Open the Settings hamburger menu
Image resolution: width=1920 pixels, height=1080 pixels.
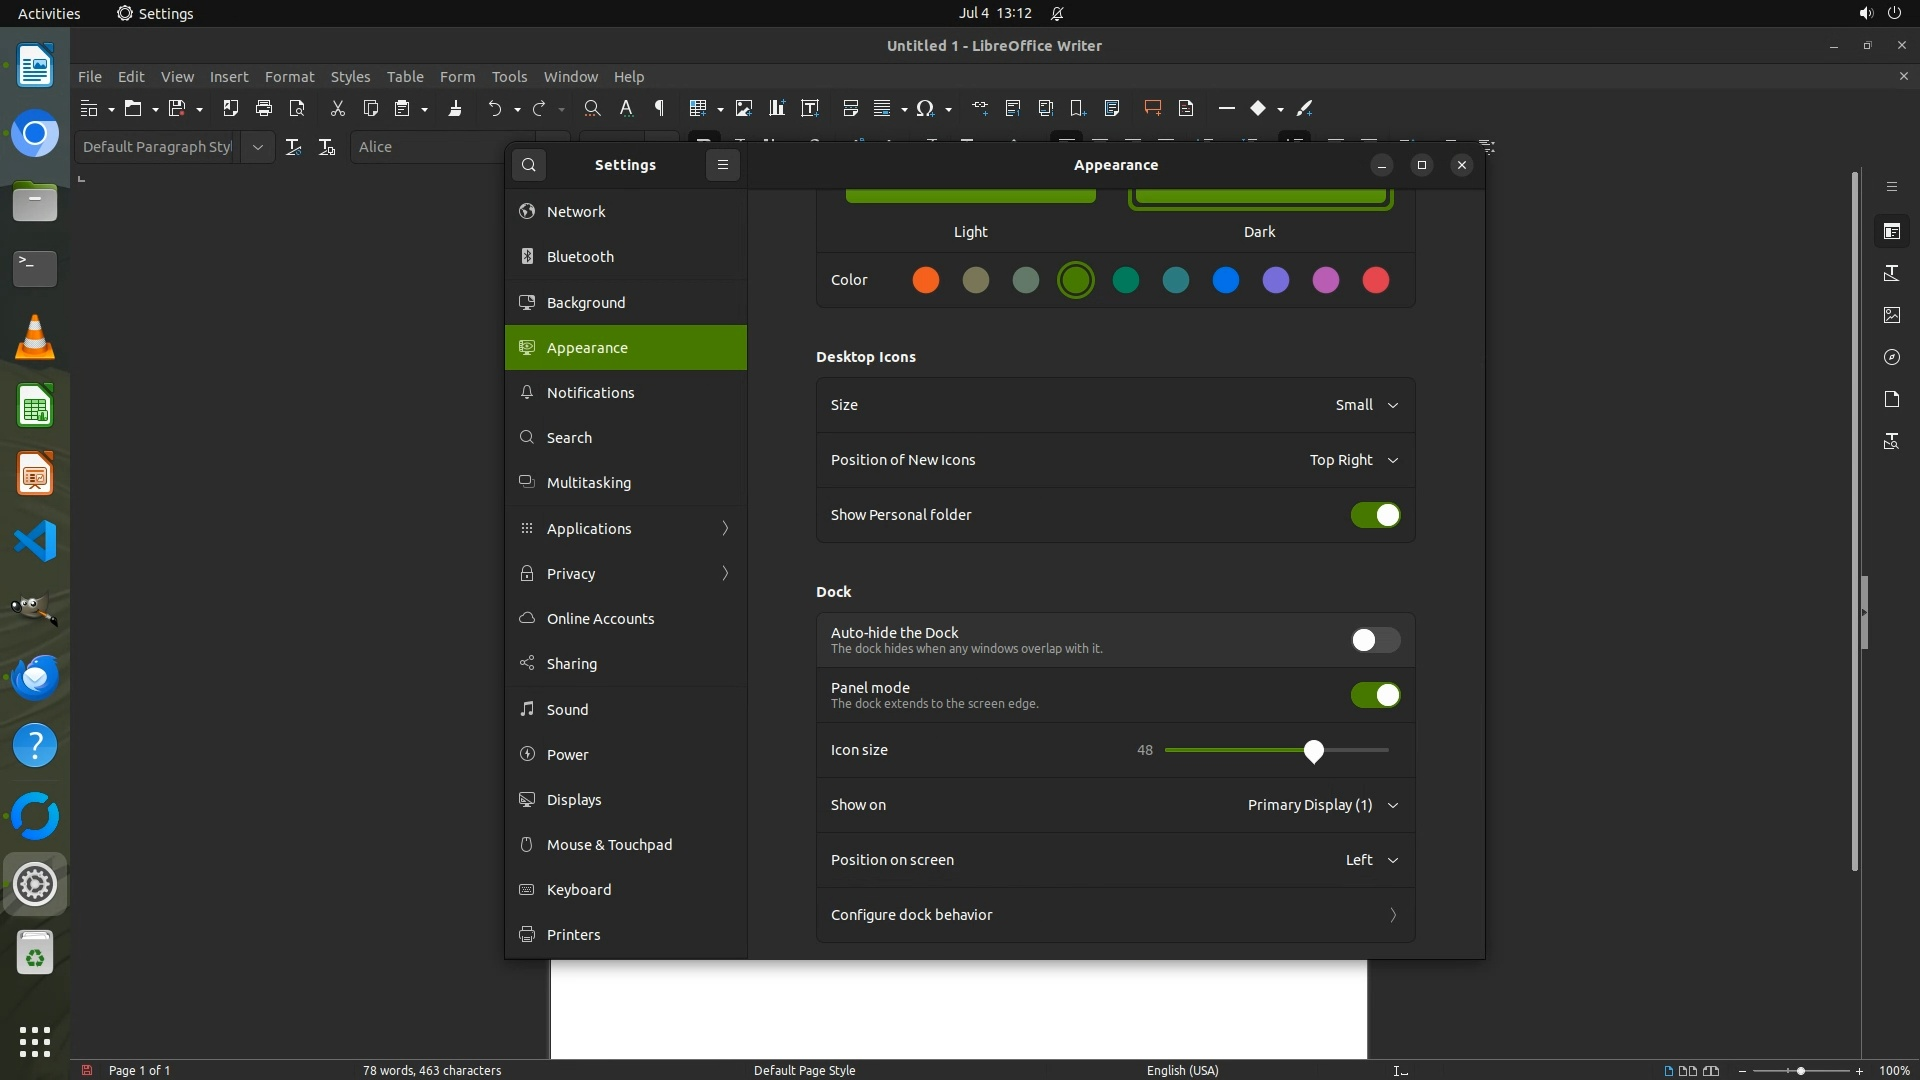click(723, 165)
